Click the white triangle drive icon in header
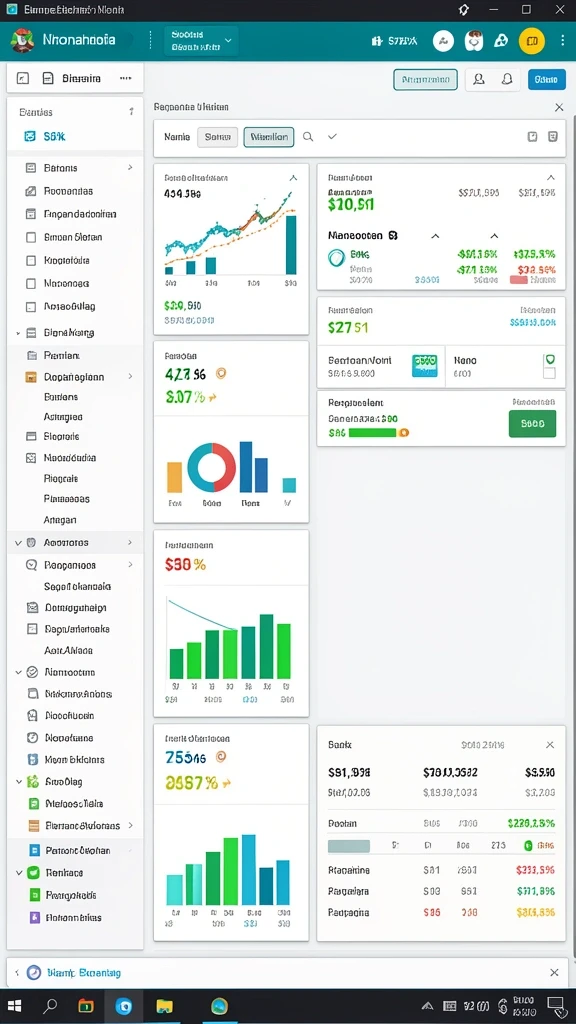Screen dimensions: 576x1024 pyautogui.click(x=501, y=41)
